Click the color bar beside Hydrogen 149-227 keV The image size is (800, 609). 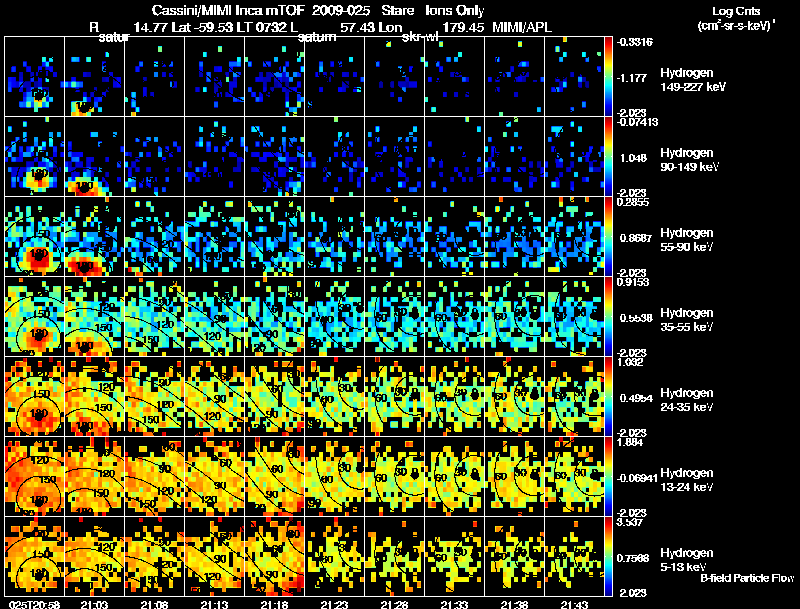point(608,77)
